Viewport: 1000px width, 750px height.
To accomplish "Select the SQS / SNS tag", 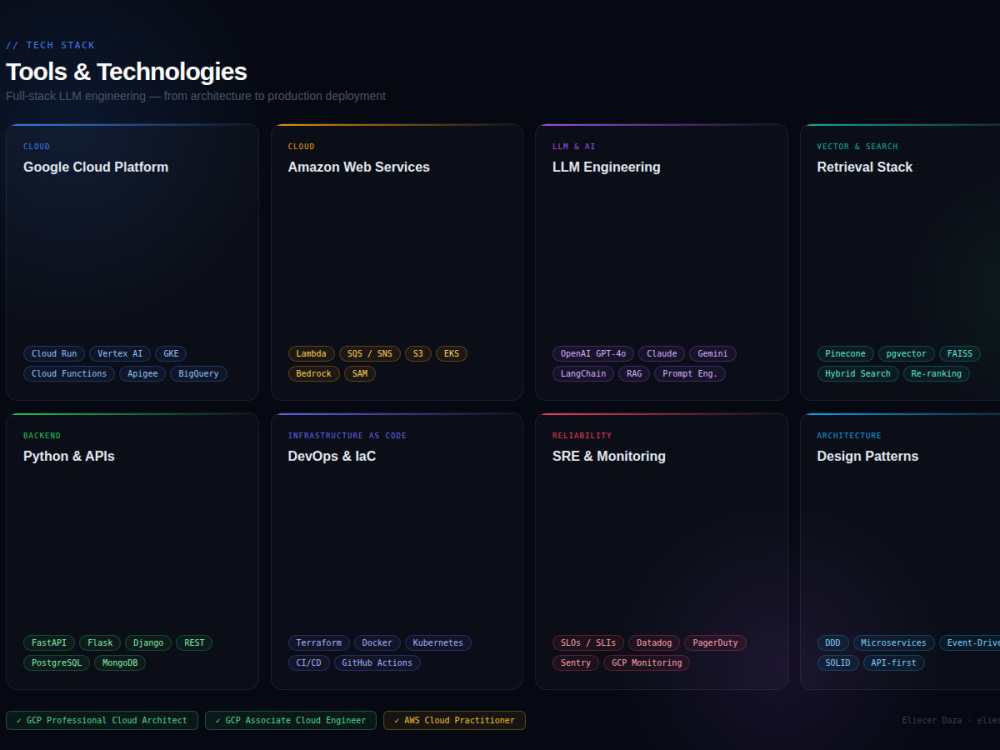I will click(370, 354).
